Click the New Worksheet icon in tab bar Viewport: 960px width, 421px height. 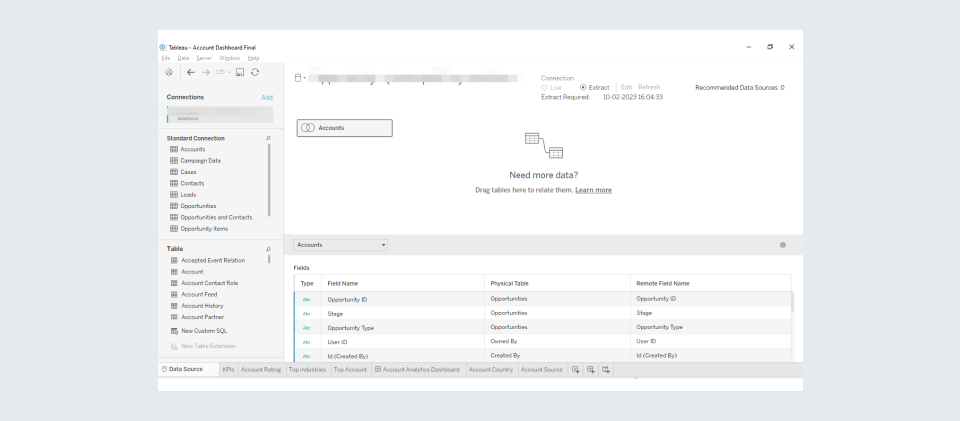(x=575, y=370)
